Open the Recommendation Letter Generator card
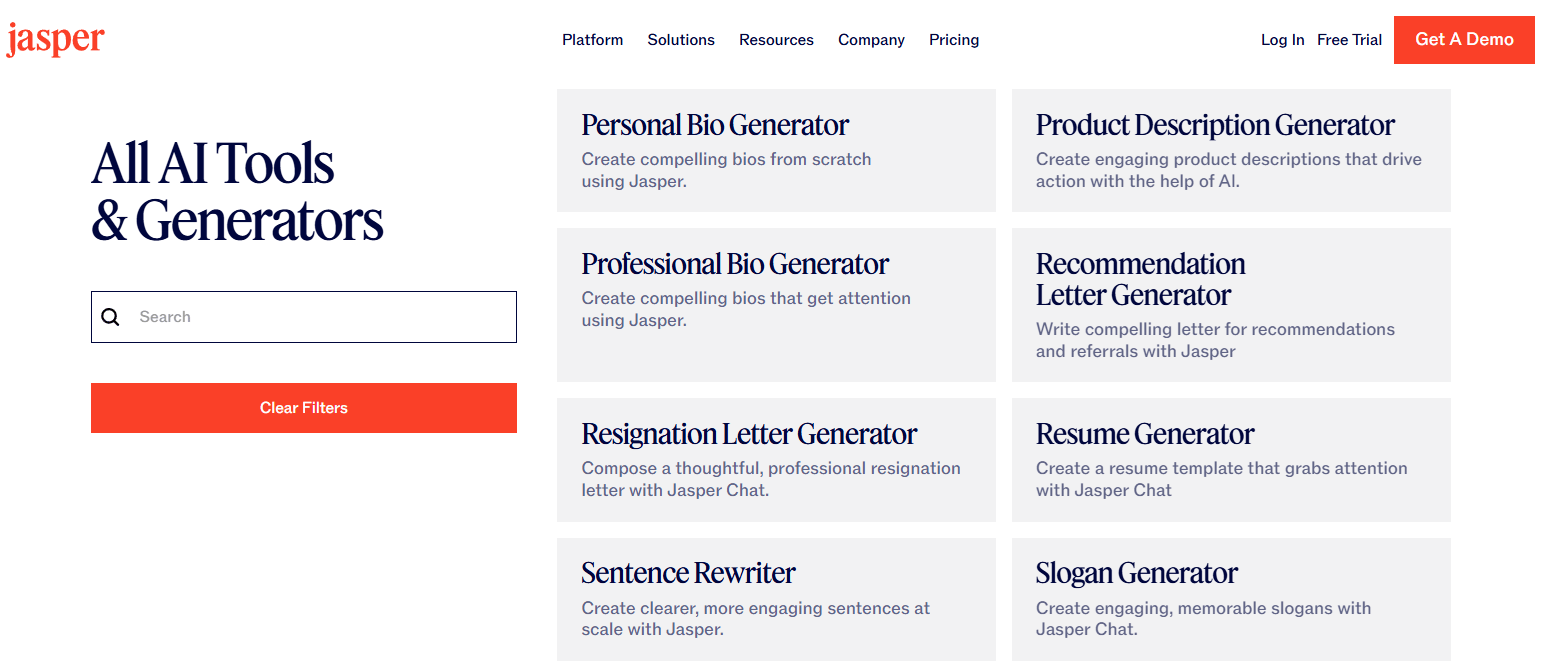This screenshot has height=668, width=1546. click(1231, 305)
